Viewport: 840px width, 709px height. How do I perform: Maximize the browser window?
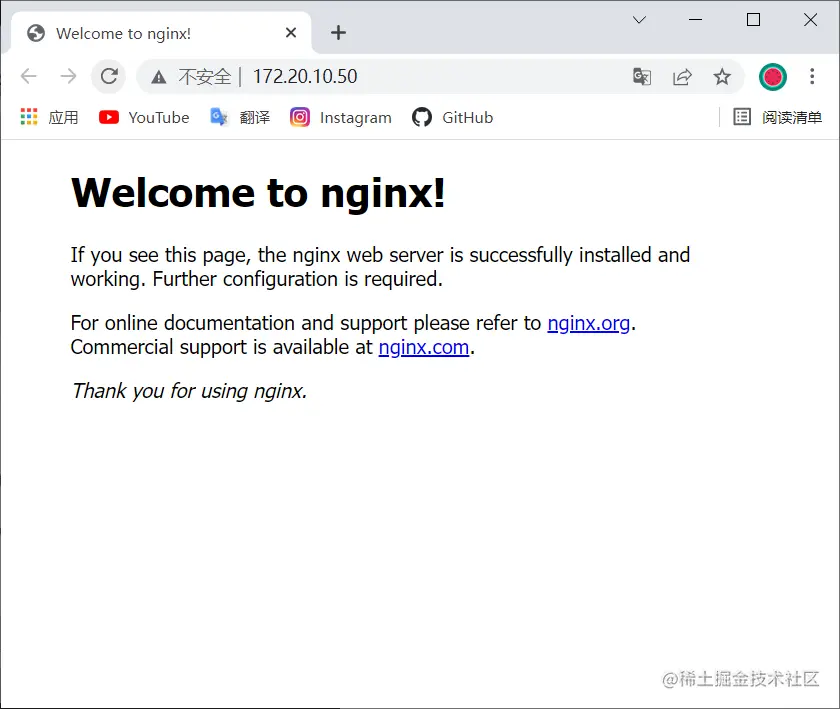point(753,20)
